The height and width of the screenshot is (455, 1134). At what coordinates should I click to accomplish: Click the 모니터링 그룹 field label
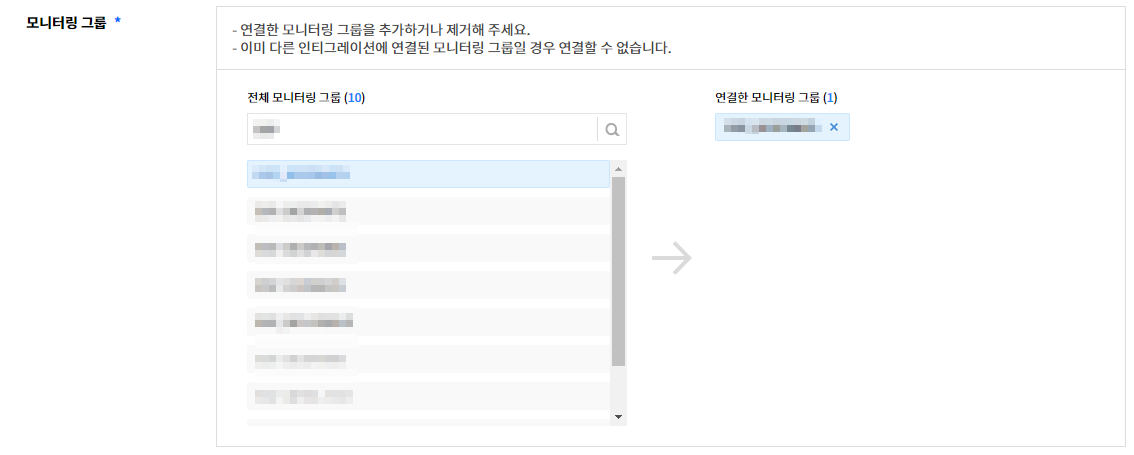(x=66, y=21)
